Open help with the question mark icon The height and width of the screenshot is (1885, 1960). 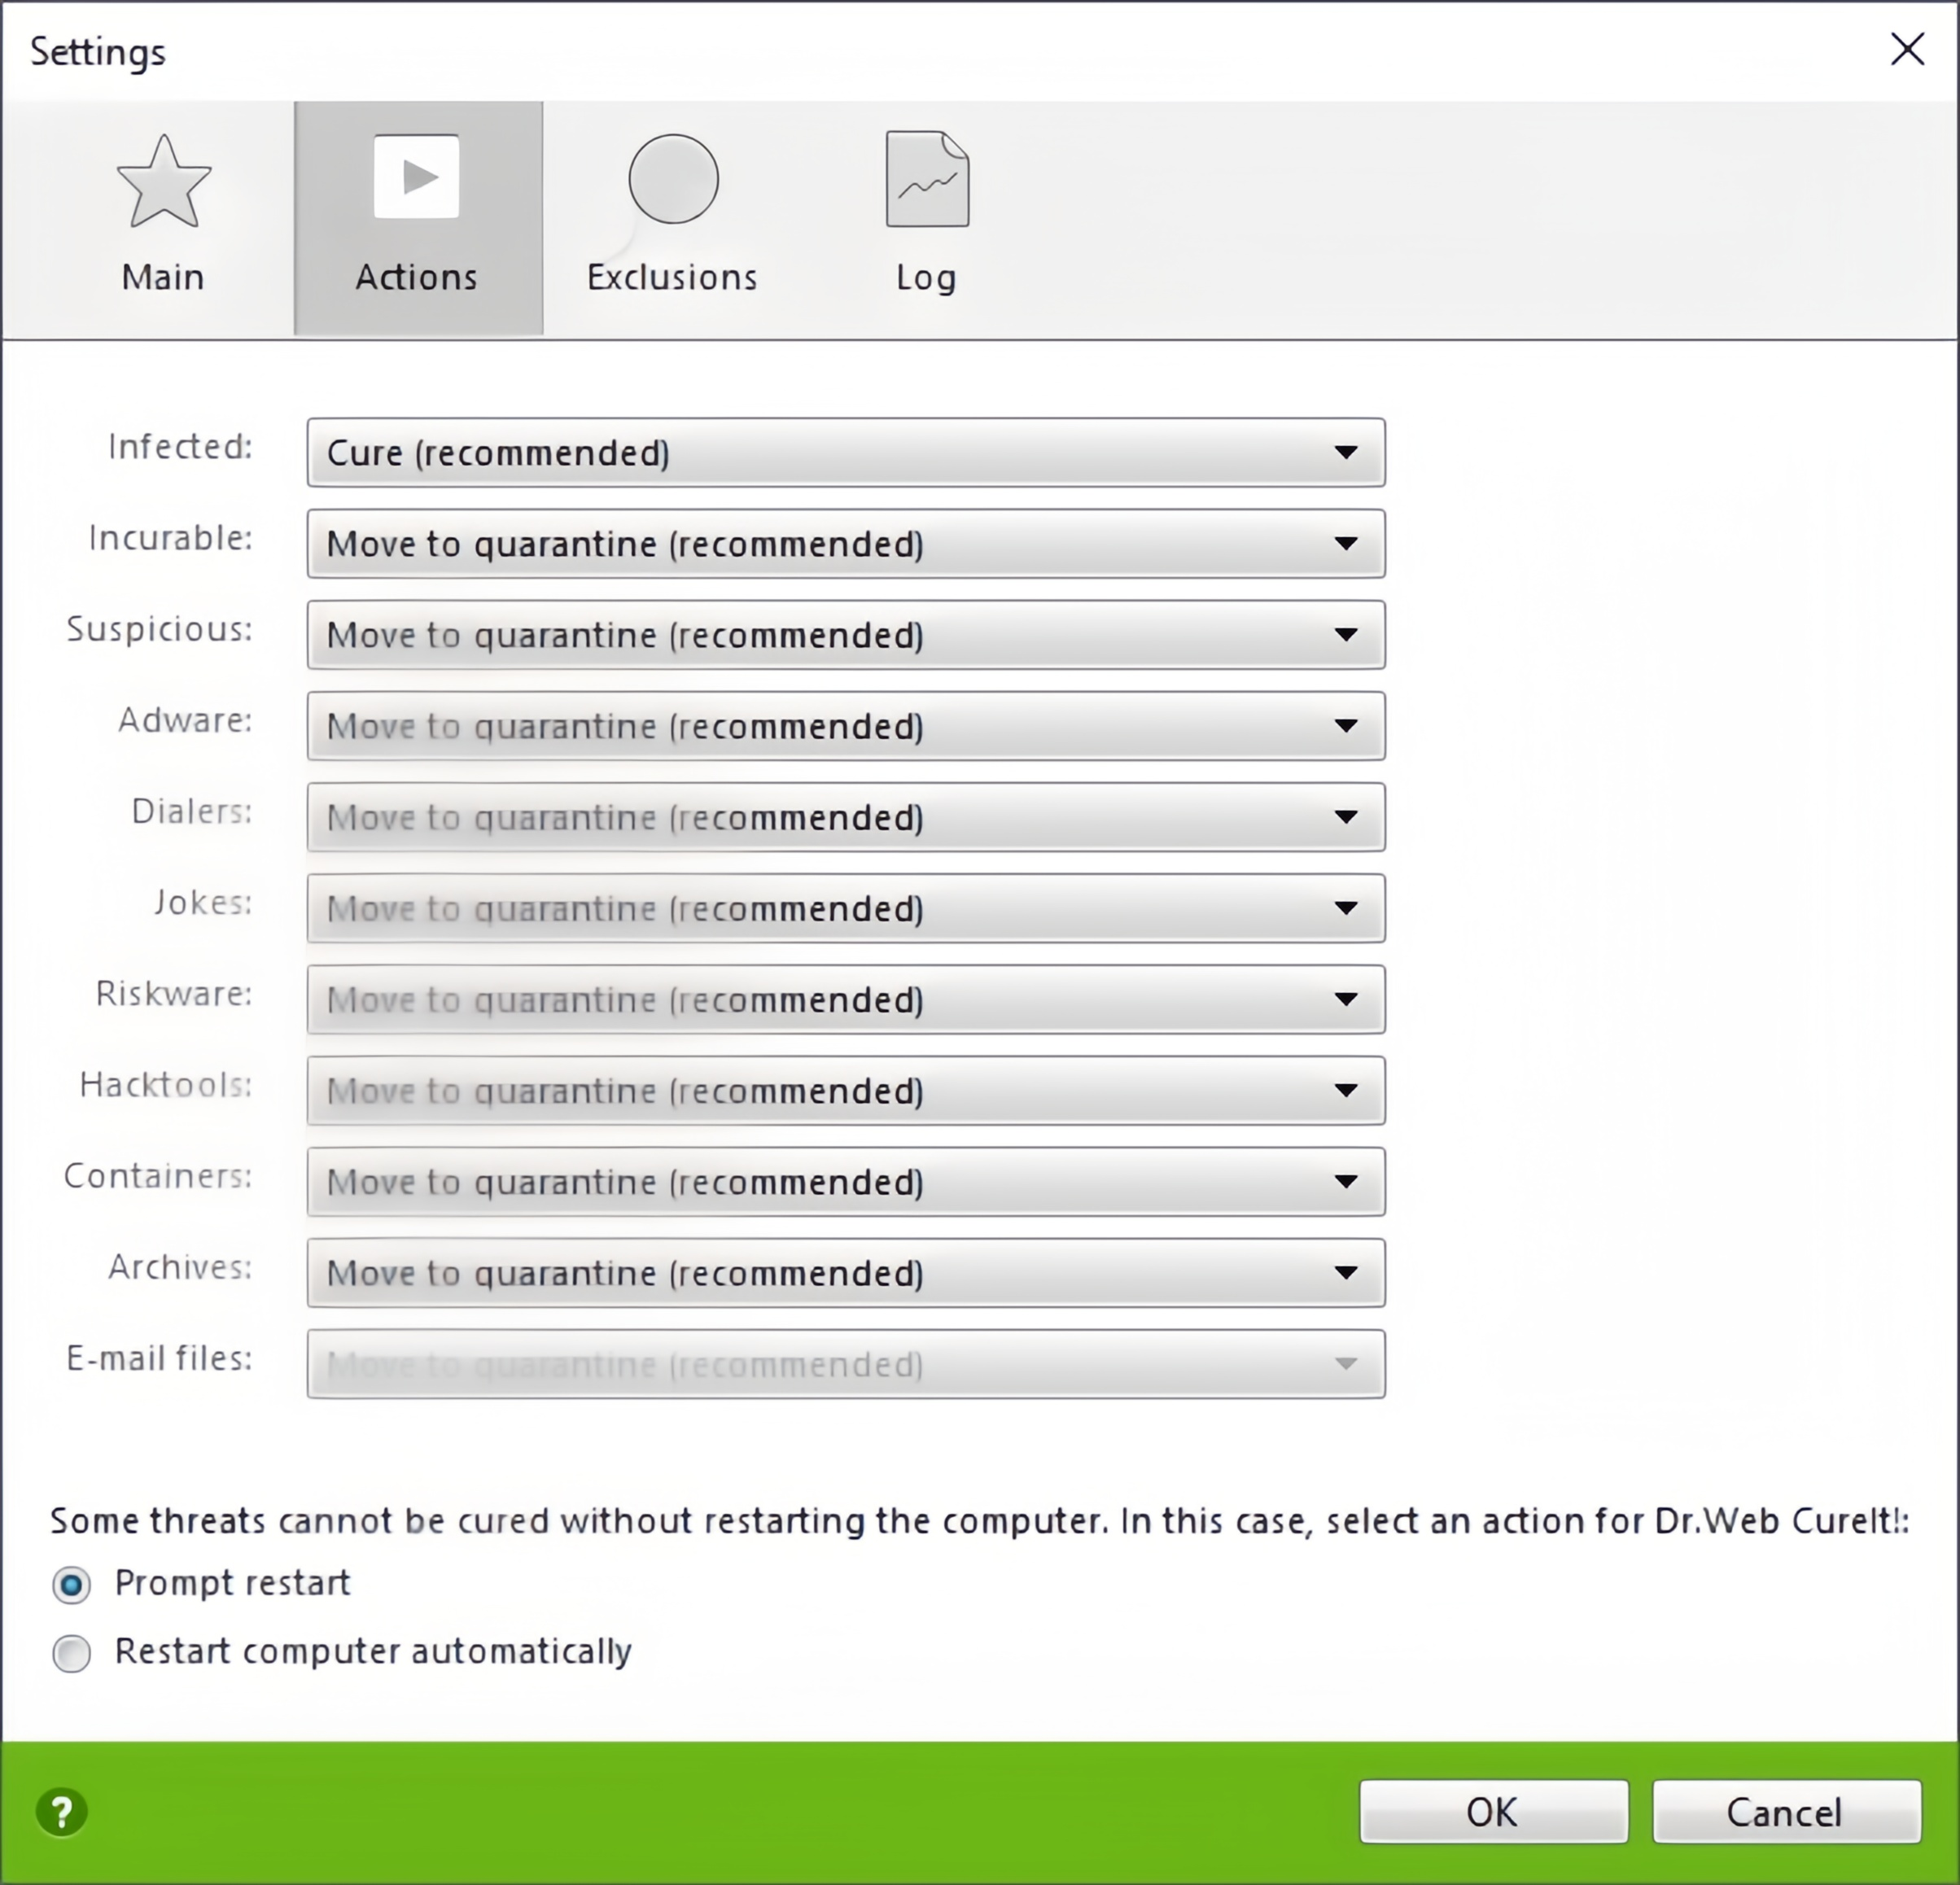(x=62, y=1811)
